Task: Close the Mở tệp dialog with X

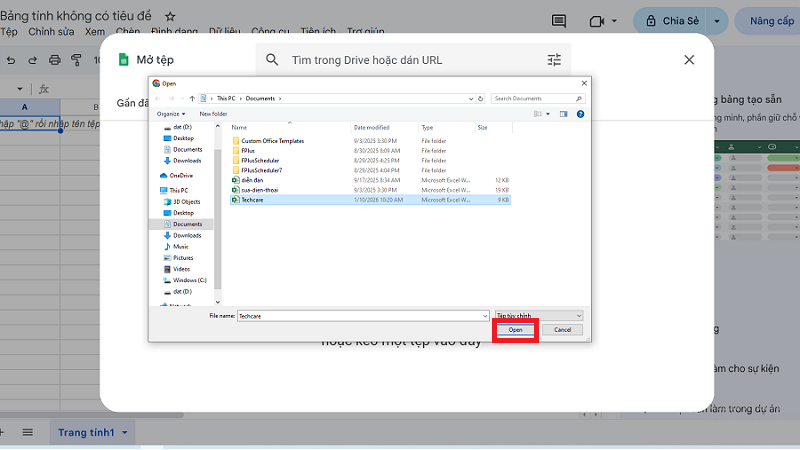Action: [689, 60]
